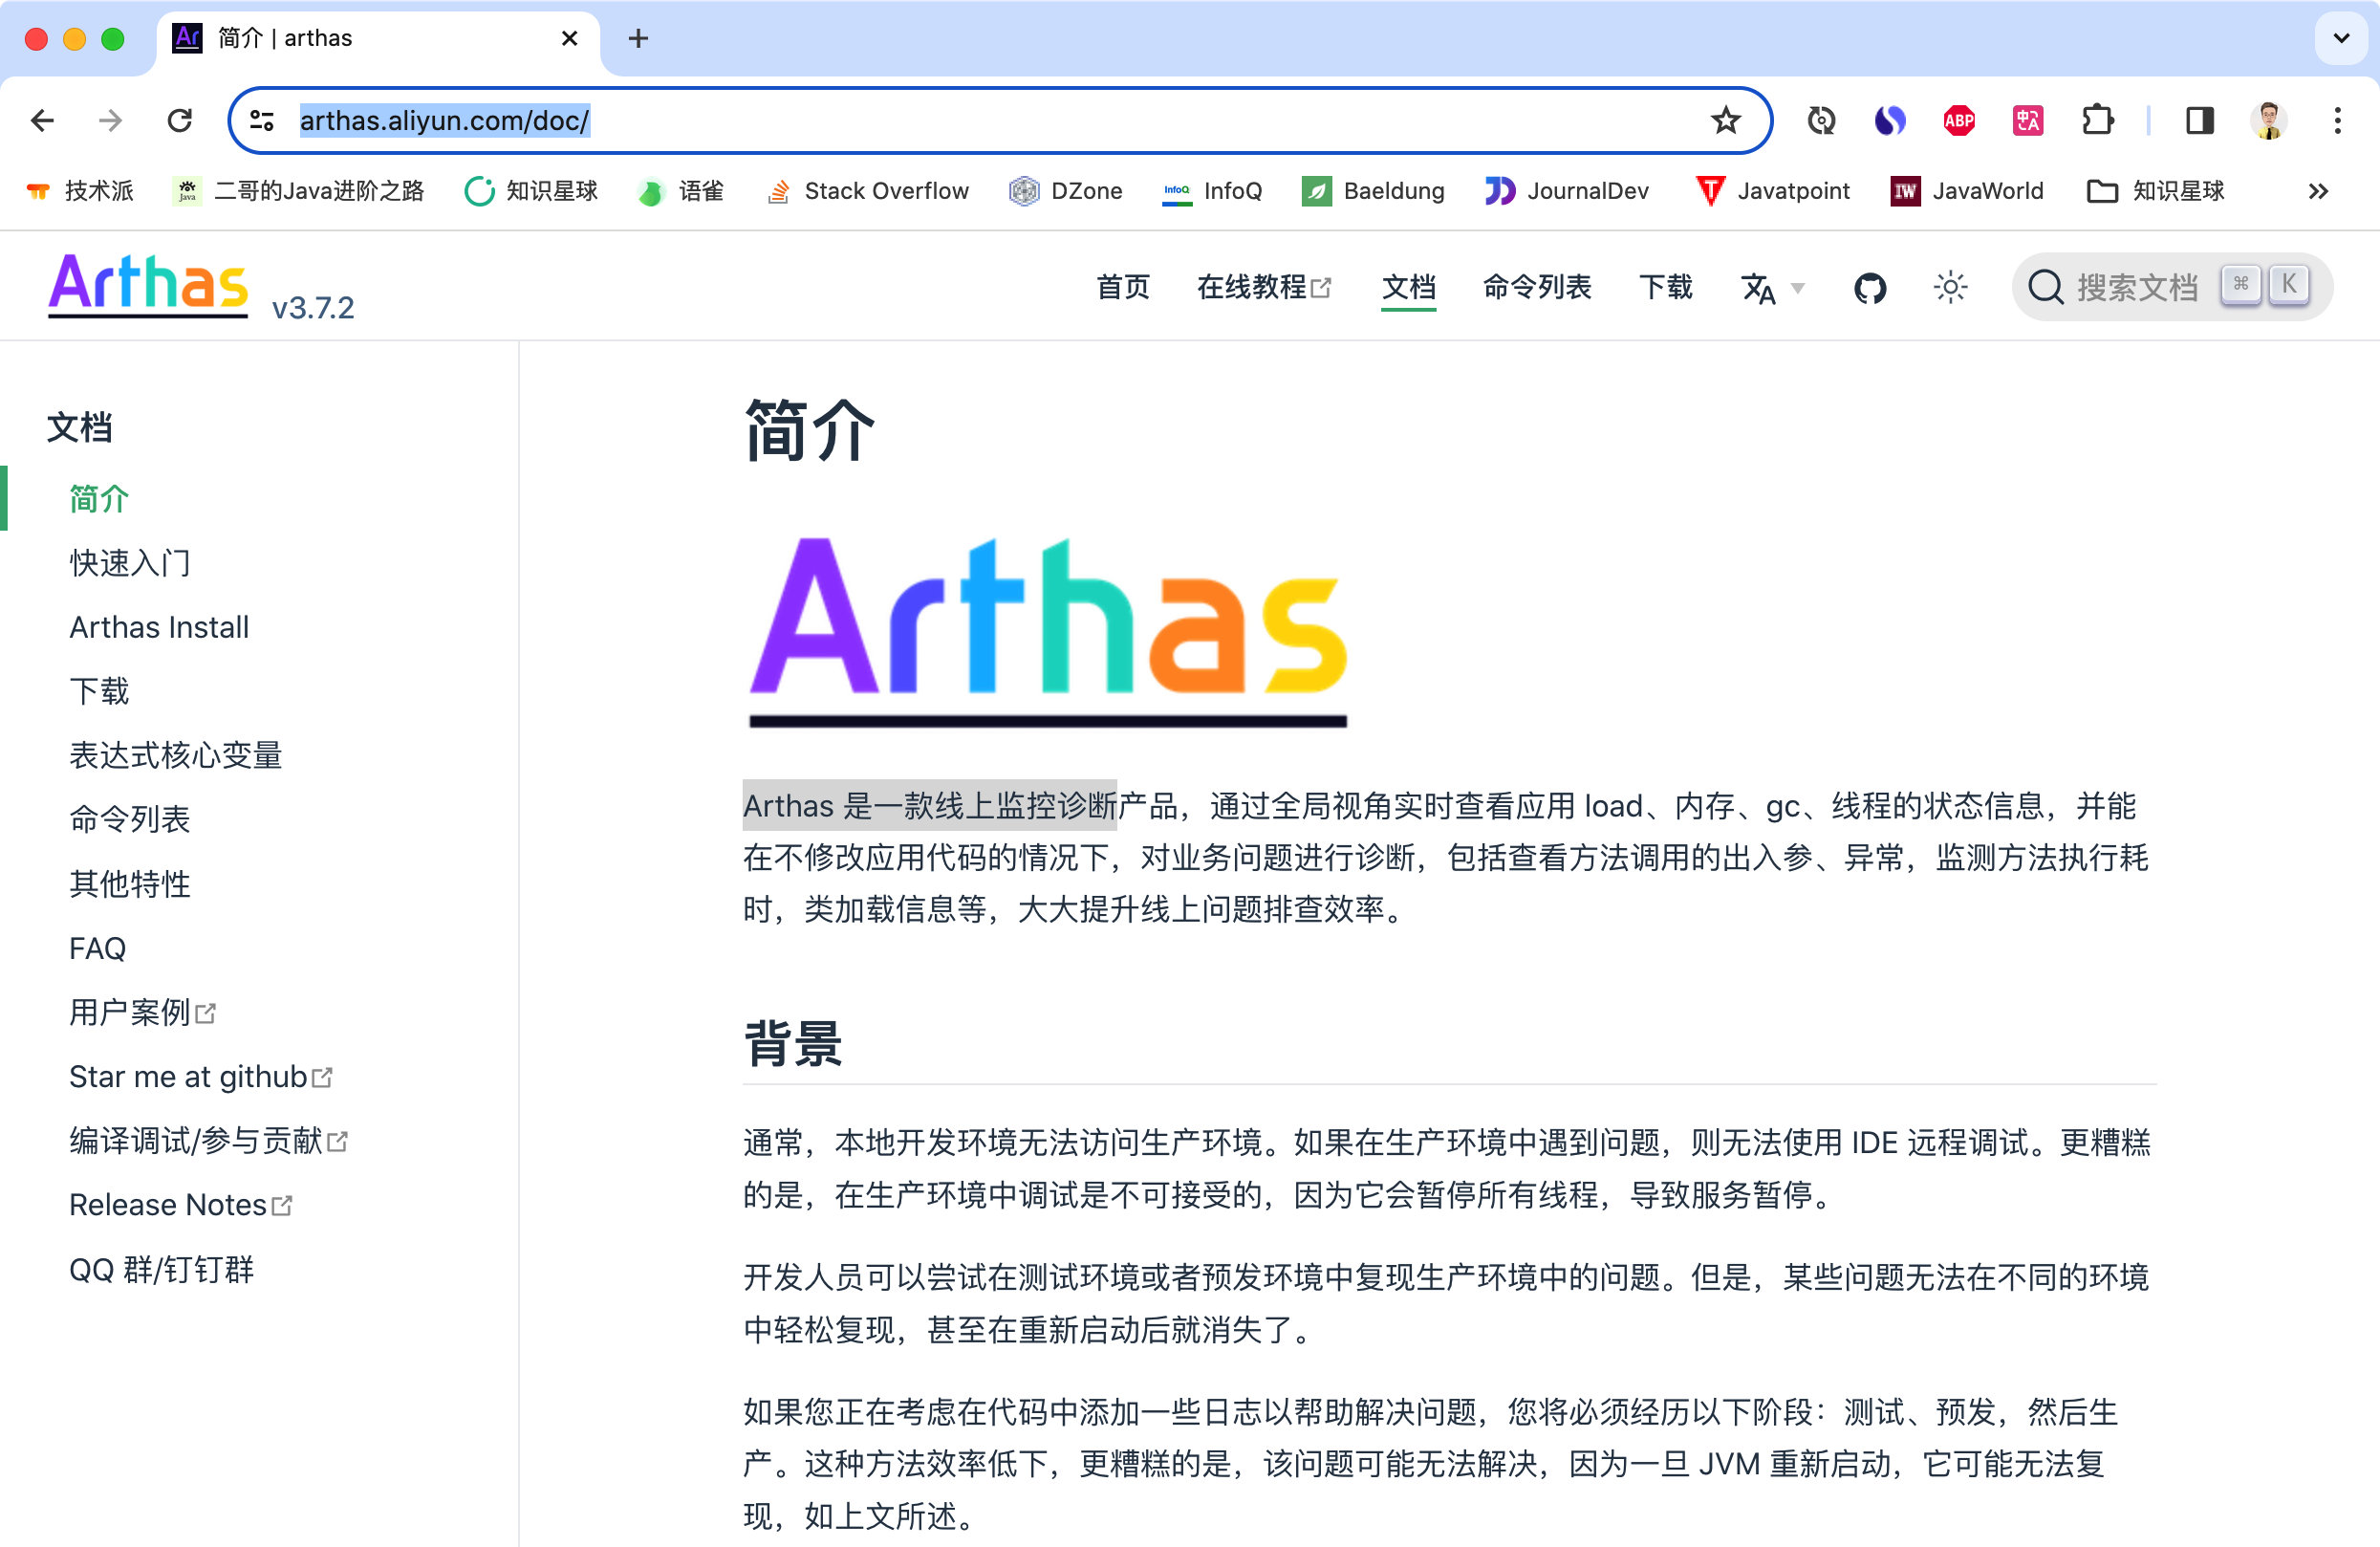Open Chrome extensions puzzle icon
This screenshot has width=2380, height=1547.
coord(2097,121)
